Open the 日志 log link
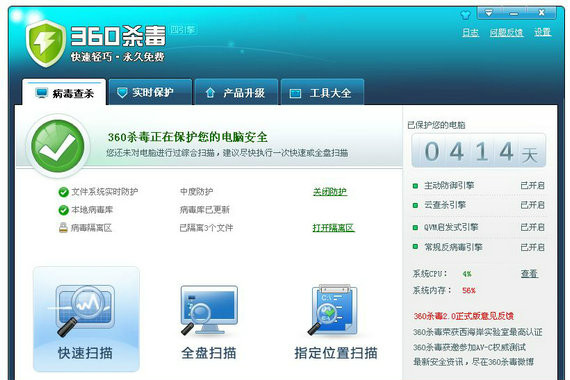Image resolution: width=570 pixels, height=380 pixels. pos(470,33)
